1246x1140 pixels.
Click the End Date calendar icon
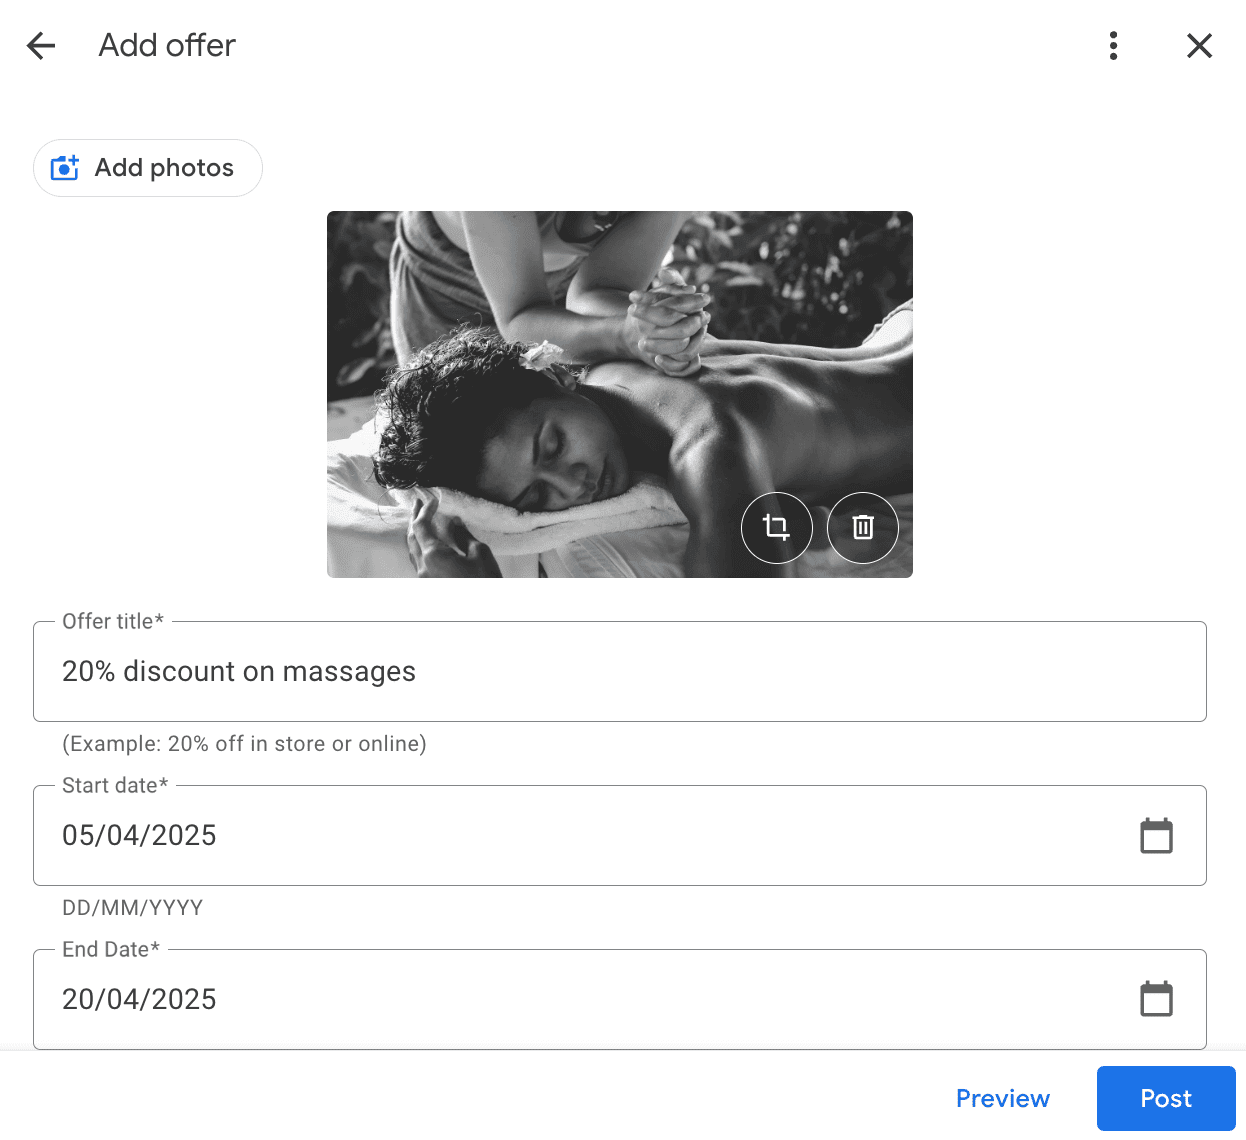tap(1157, 998)
